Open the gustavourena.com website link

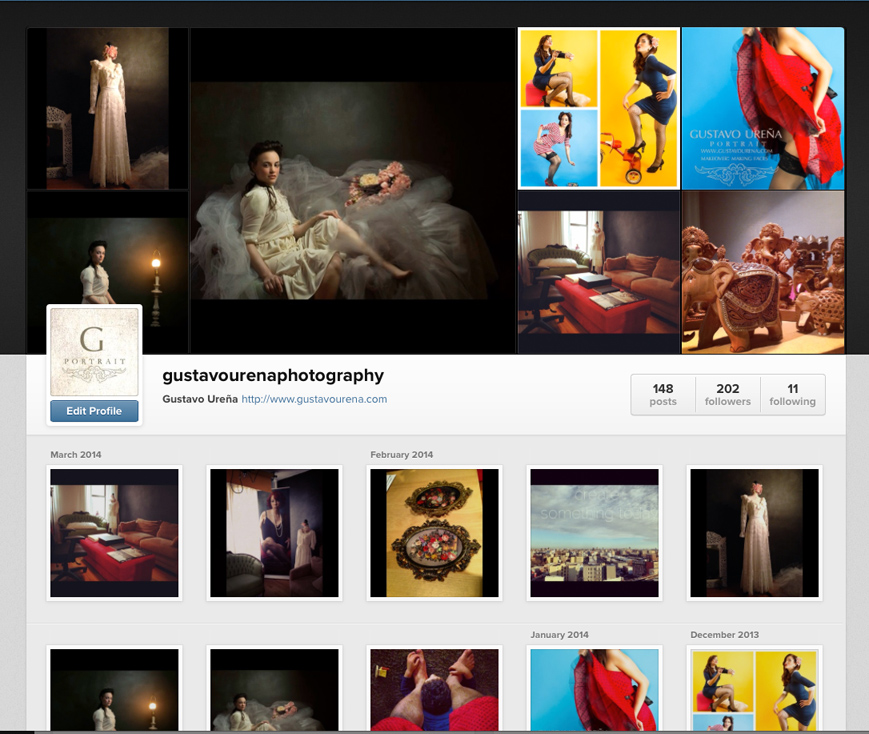click(314, 399)
